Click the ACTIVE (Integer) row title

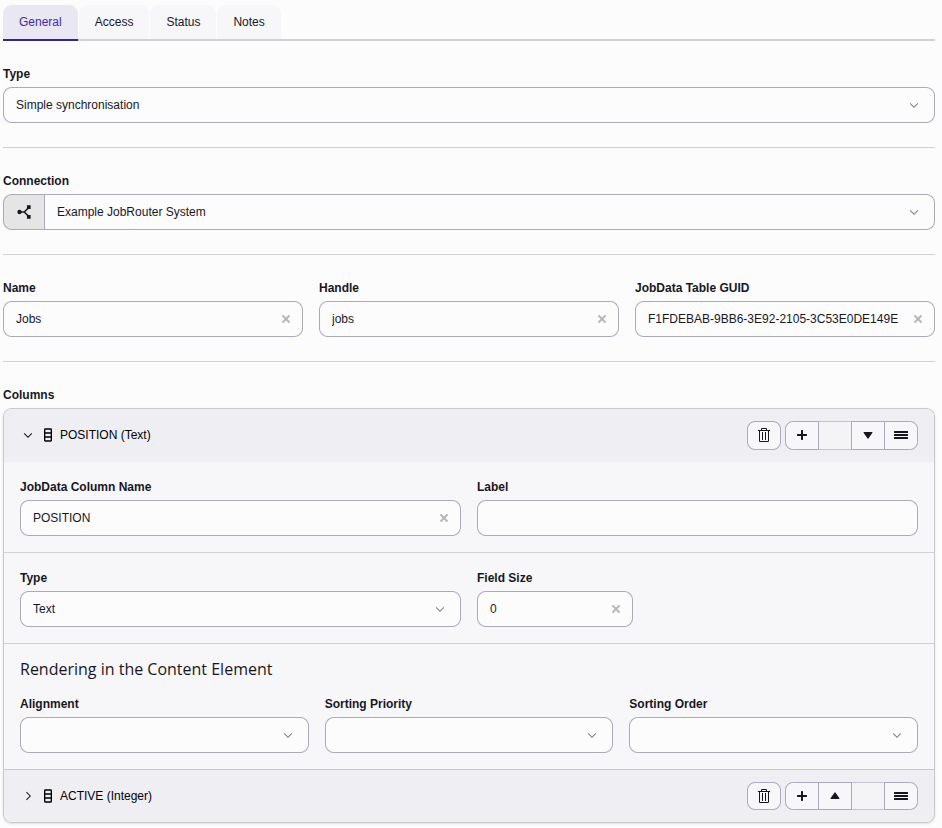pyautogui.click(x=106, y=796)
